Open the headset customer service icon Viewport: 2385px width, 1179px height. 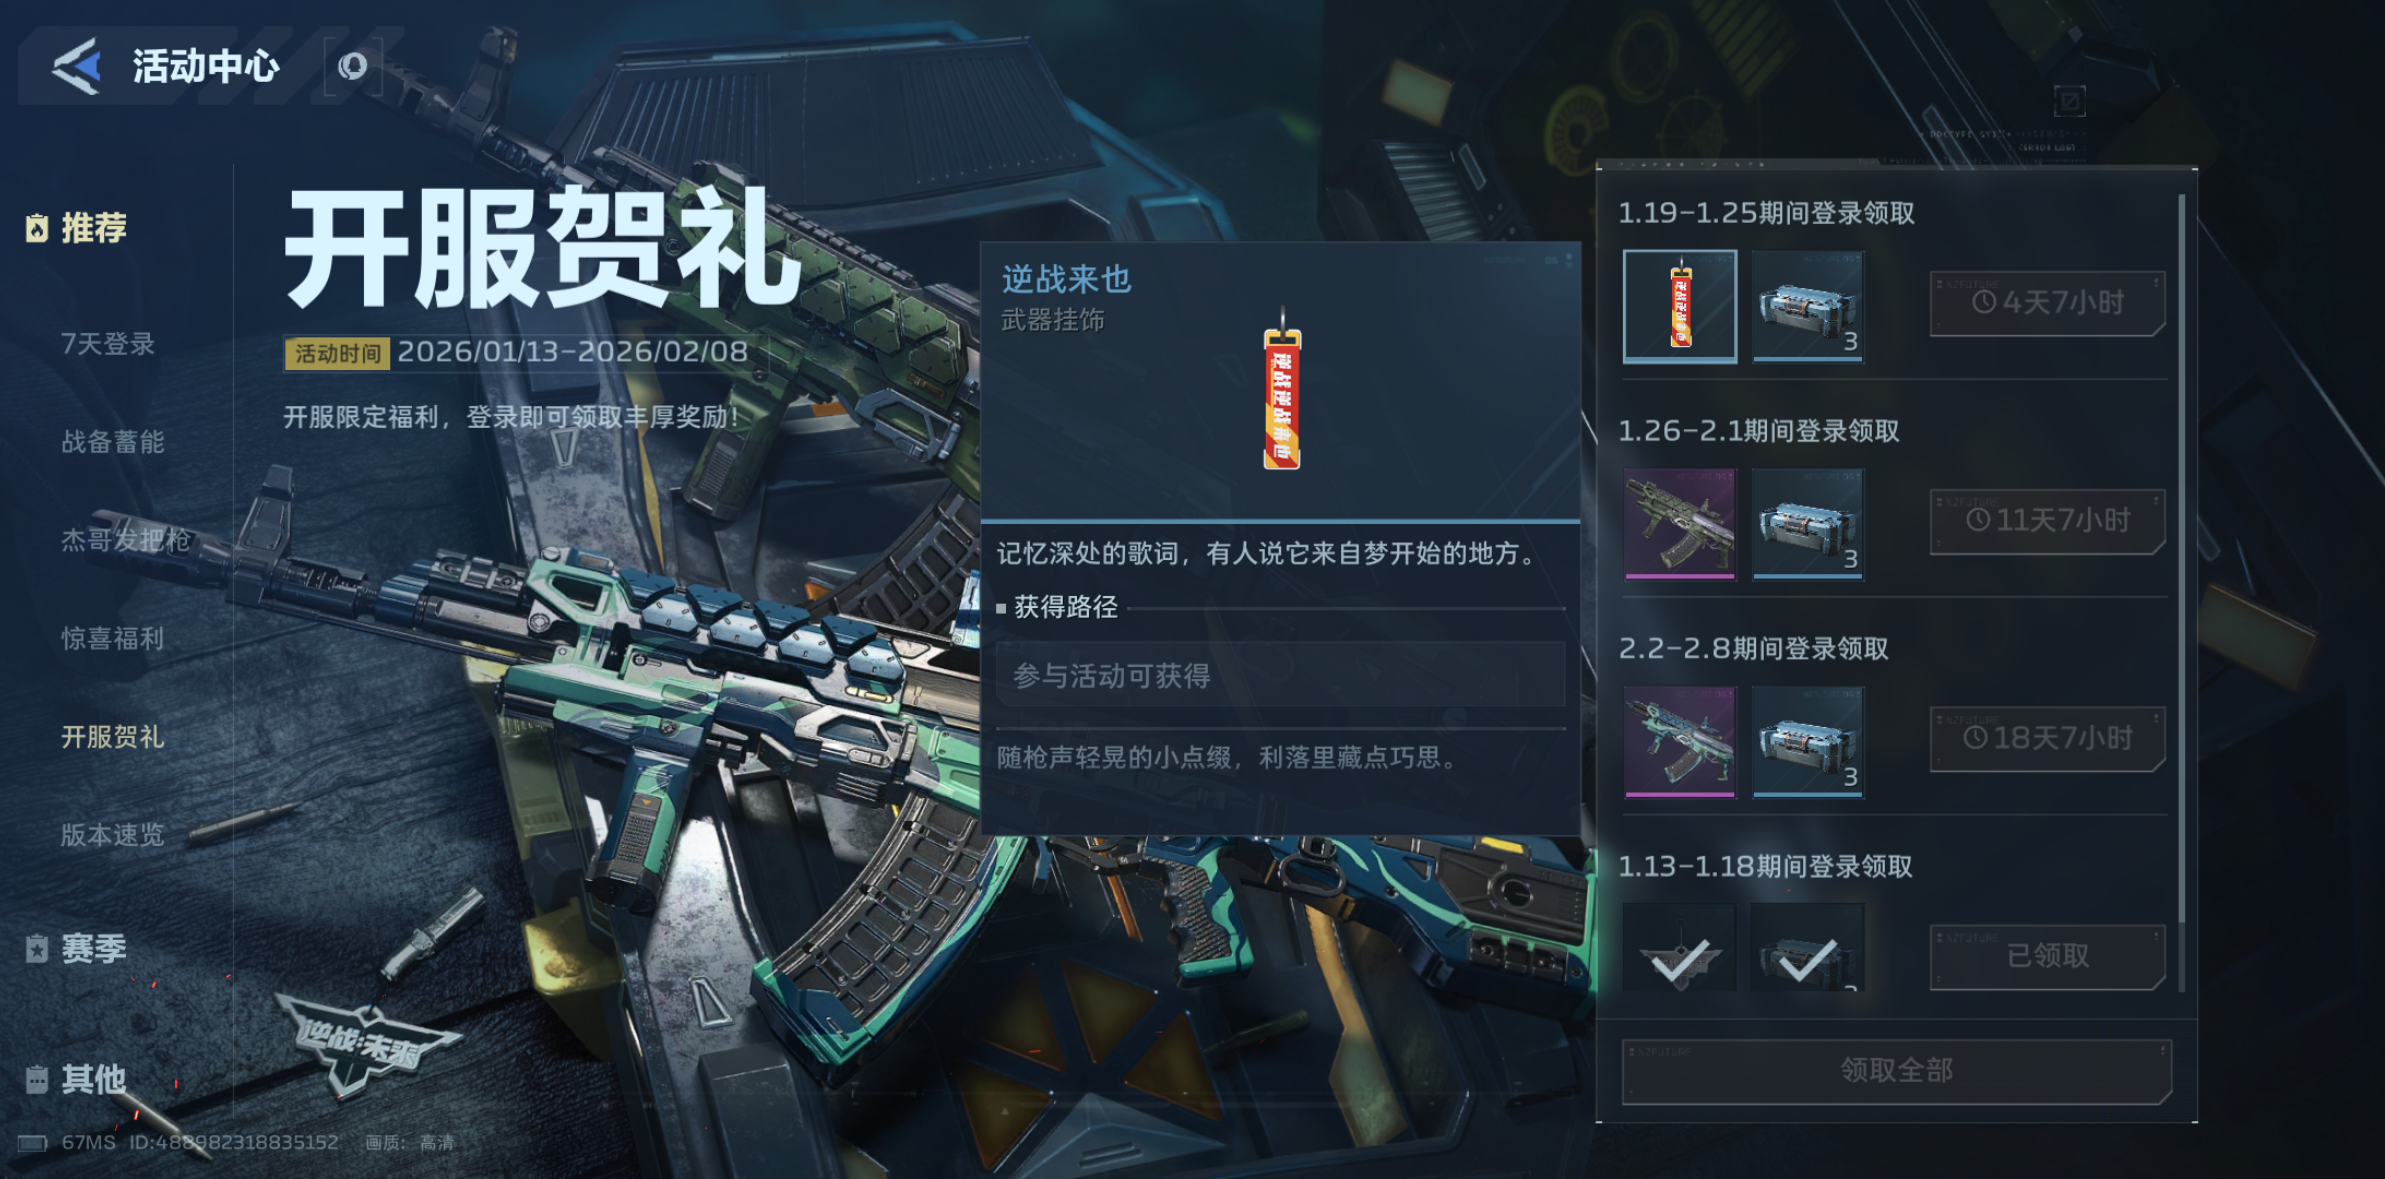[x=352, y=67]
